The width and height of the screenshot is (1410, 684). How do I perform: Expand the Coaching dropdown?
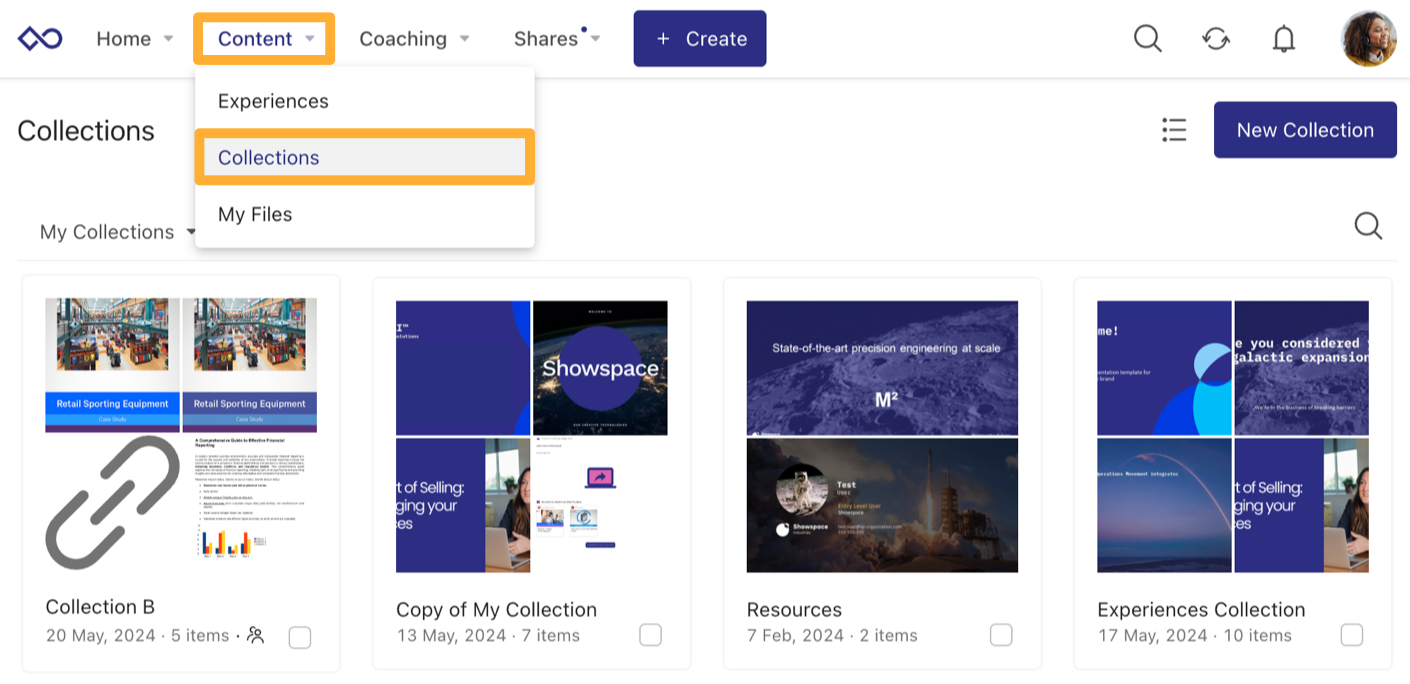tap(414, 39)
